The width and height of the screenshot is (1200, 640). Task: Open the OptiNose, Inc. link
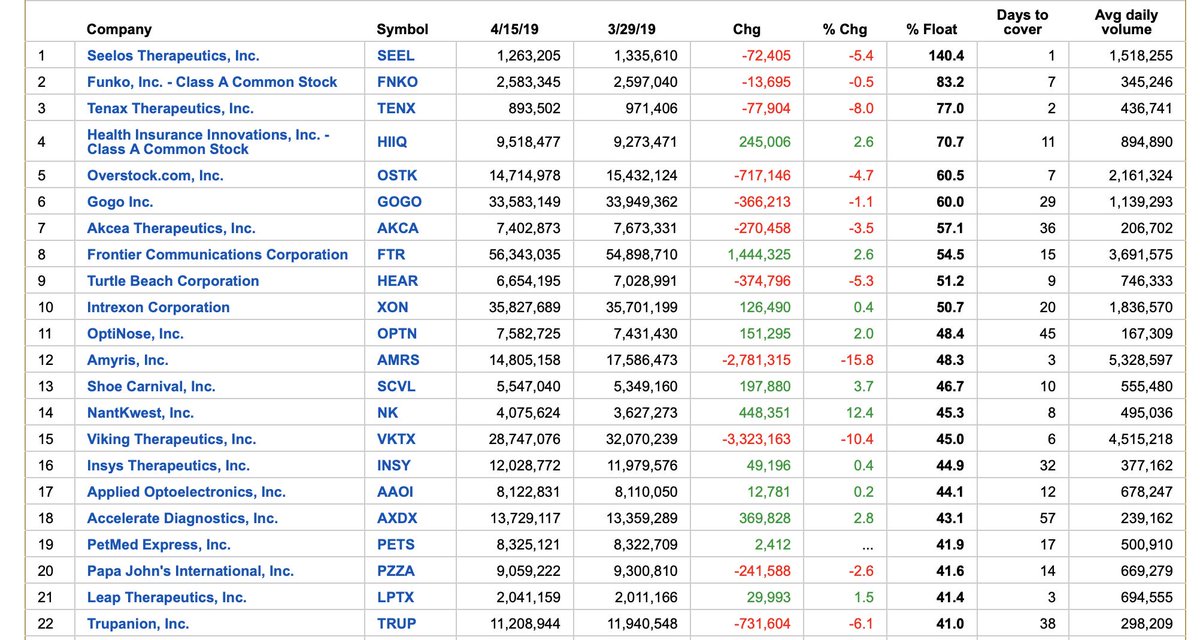[135, 334]
